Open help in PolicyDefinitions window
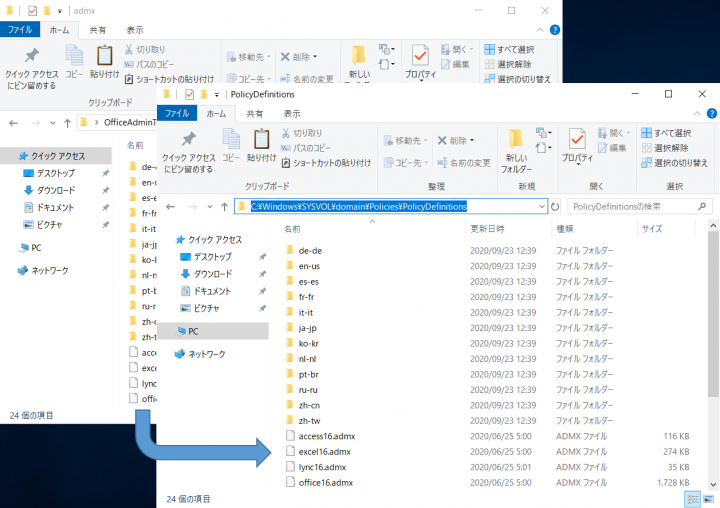 [x=711, y=113]
